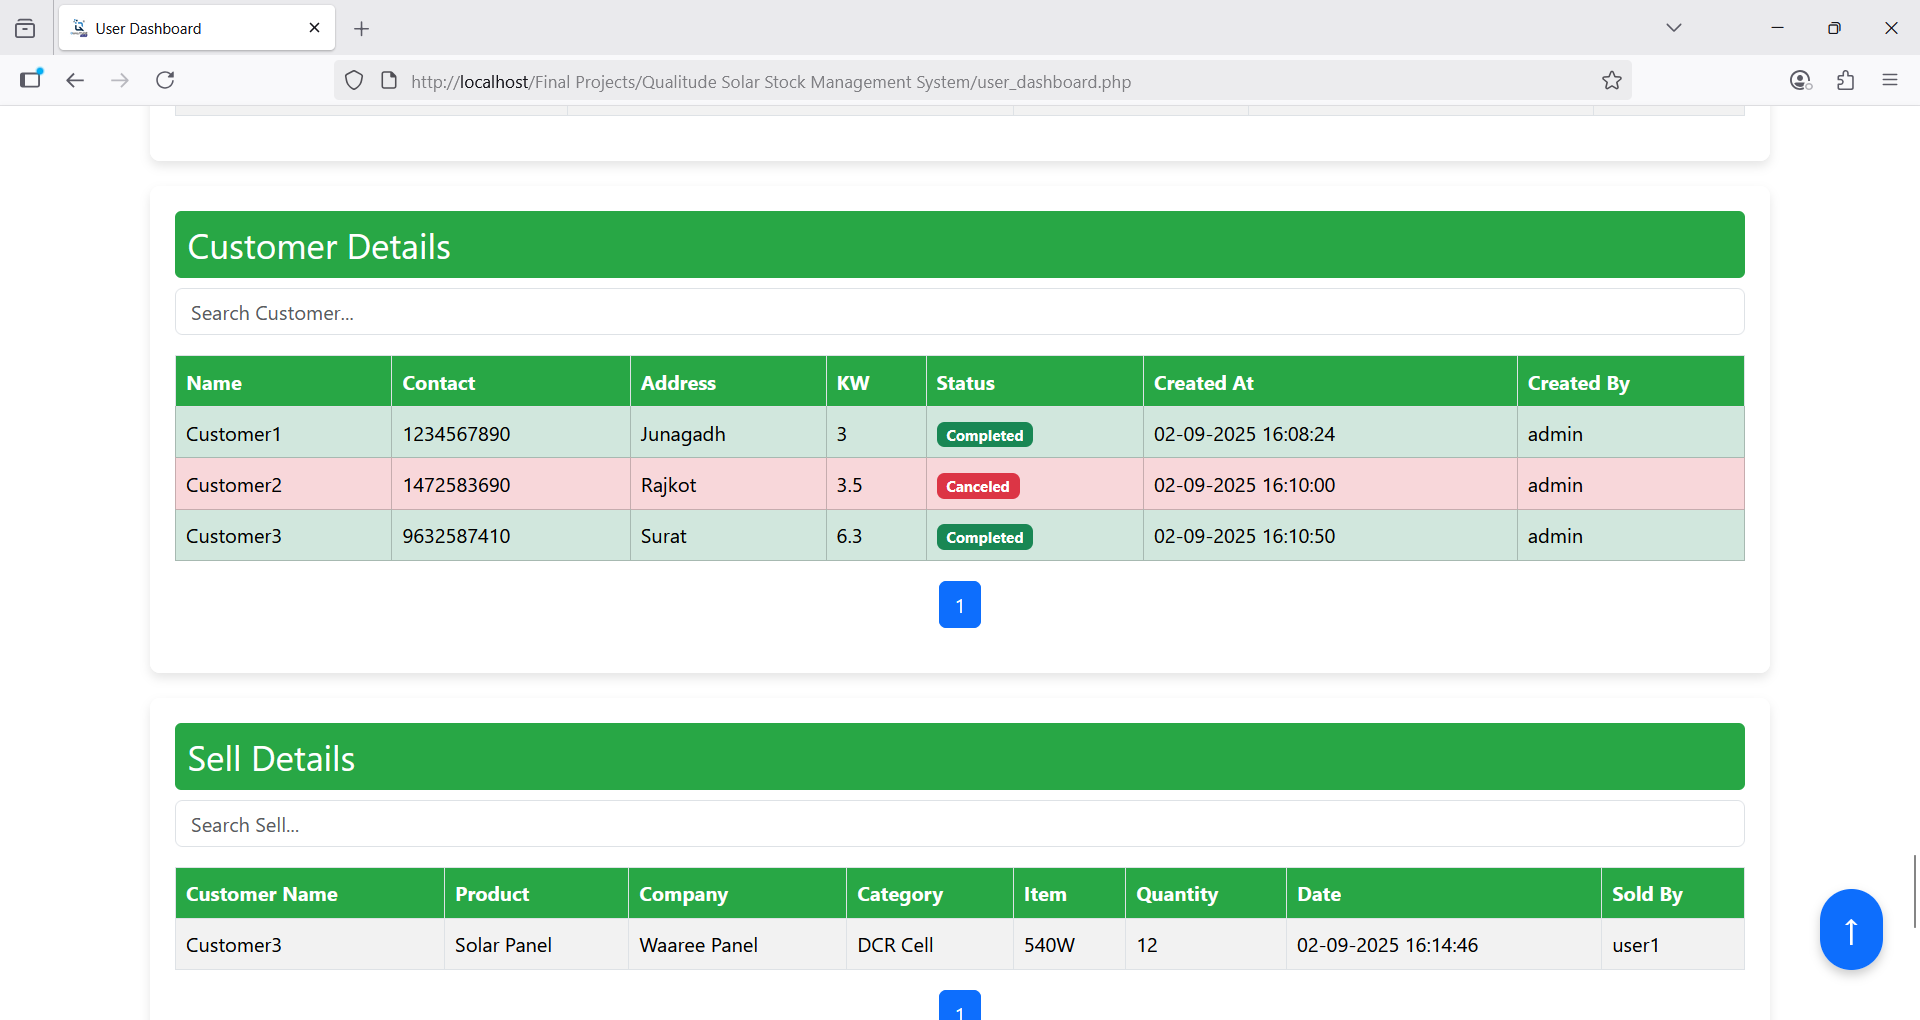Open the extensions puzzle icon
The width and height of the screenshot is (1920, 1020).
coord(1845,80)
